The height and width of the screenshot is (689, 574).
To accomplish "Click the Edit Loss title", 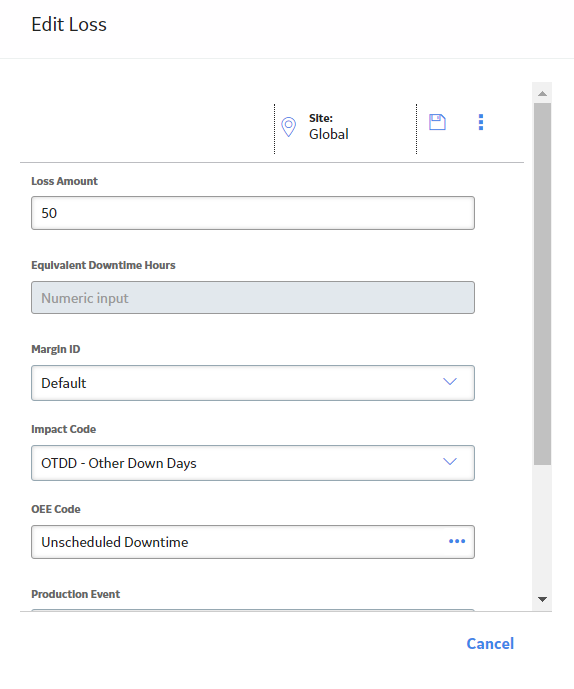I will click(69, 25).
